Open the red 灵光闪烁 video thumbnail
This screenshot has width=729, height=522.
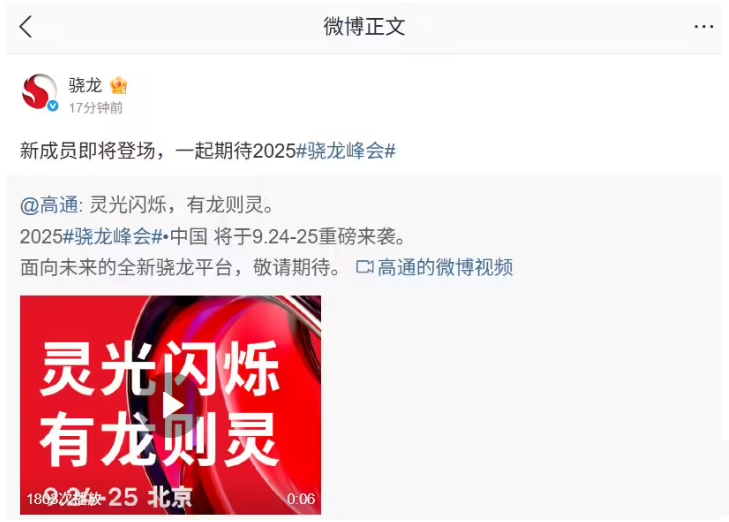[170, 405]
